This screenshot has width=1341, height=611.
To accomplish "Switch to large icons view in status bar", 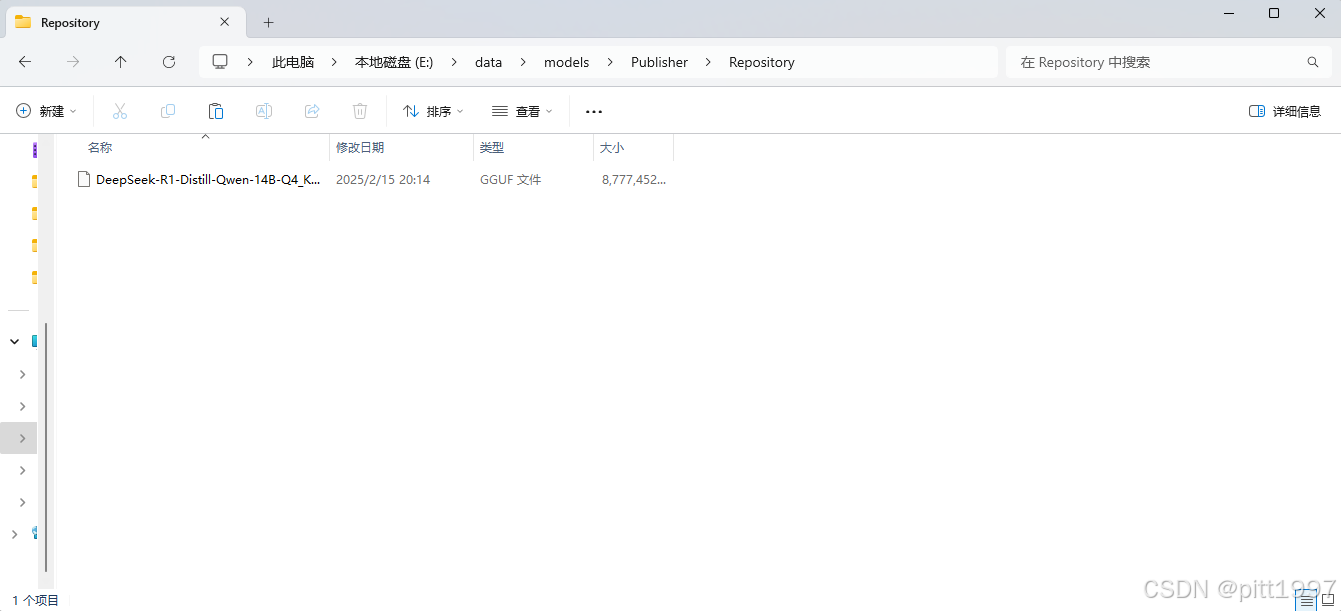I will click(1329, 601).
